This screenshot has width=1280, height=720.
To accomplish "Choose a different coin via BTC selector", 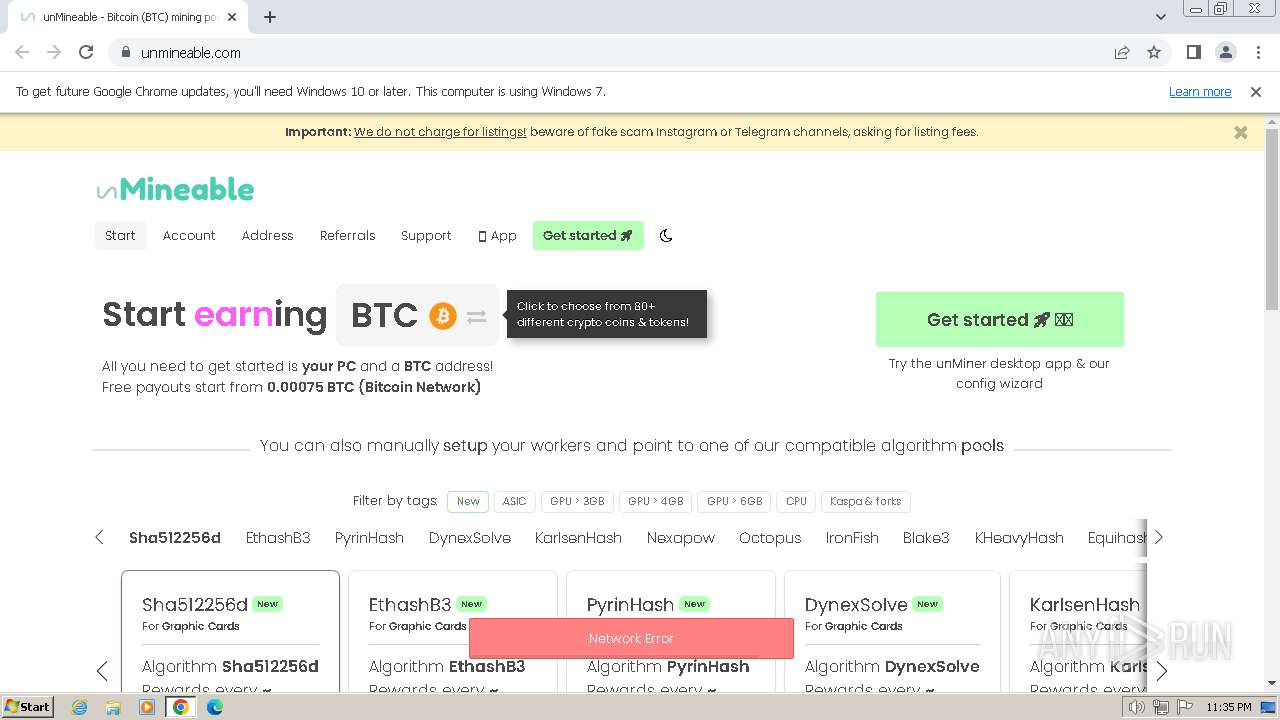I will pos(417,316).
